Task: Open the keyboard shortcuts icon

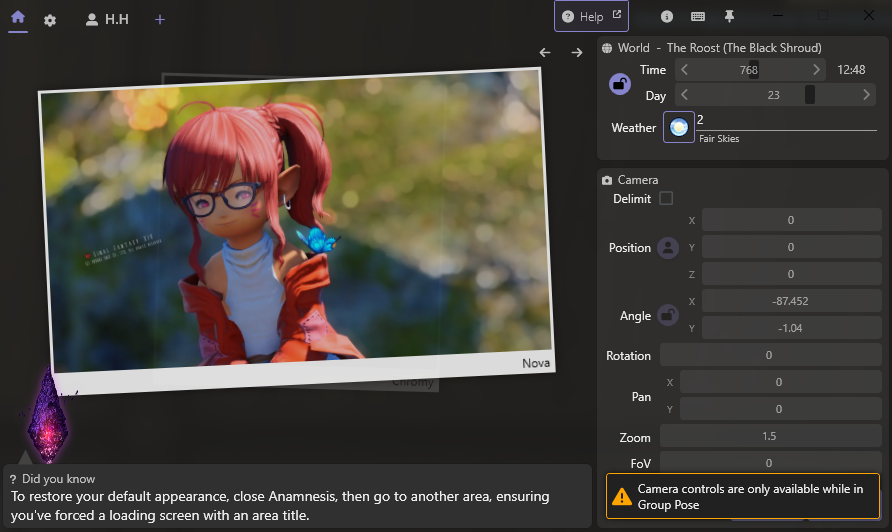Action: click(x=698, y=17)
